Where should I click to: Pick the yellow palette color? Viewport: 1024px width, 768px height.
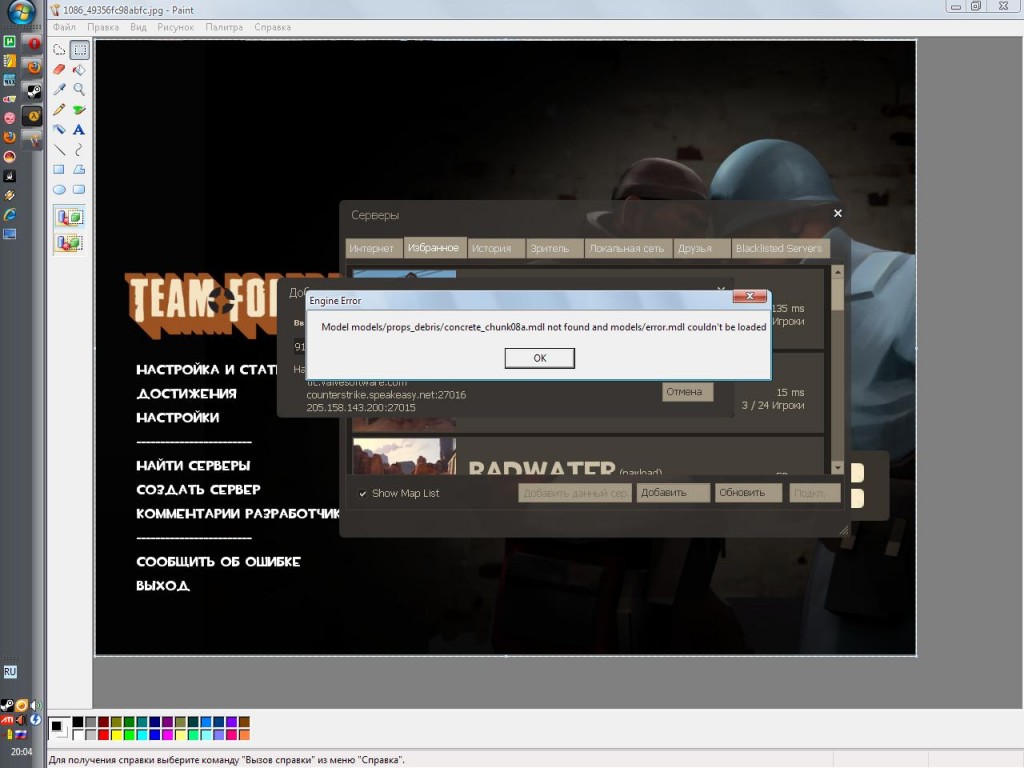click(x=116, y=735)
